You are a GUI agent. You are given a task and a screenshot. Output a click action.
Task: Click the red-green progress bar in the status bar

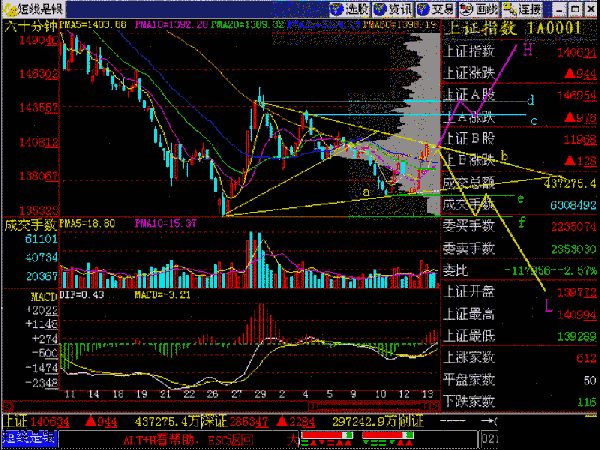pyautogui.click(x=332, y=436)
